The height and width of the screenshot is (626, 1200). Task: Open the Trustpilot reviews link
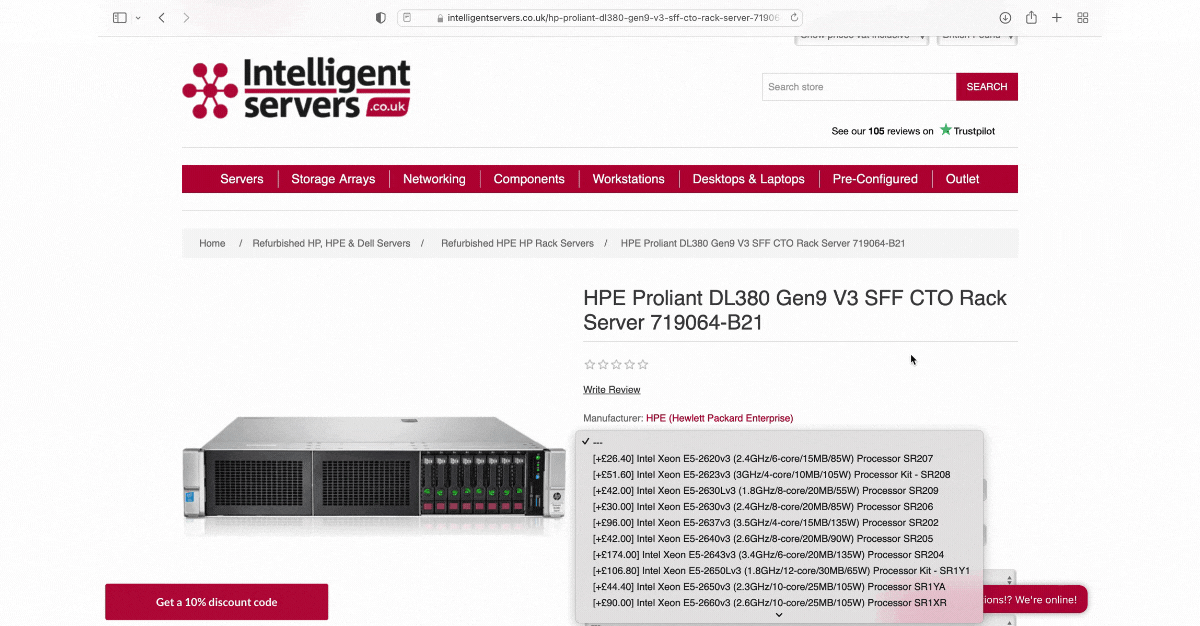click(913, 131)
